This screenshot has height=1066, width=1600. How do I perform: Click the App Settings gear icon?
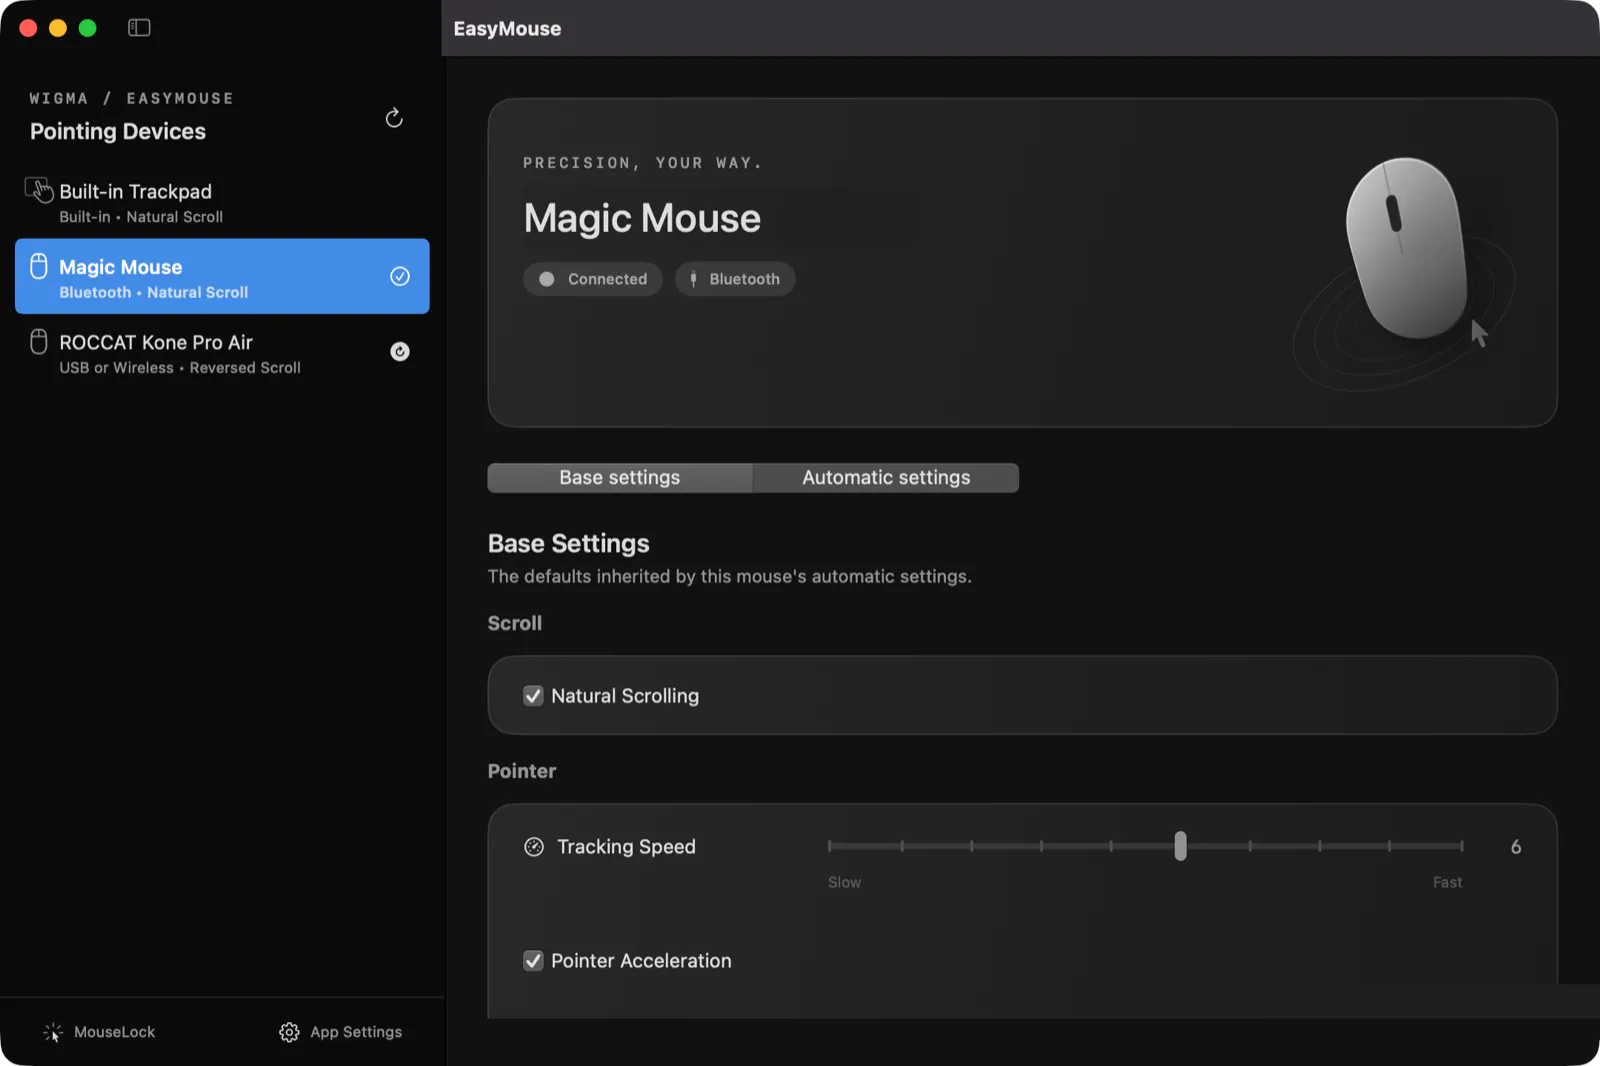pos(289,1032)
